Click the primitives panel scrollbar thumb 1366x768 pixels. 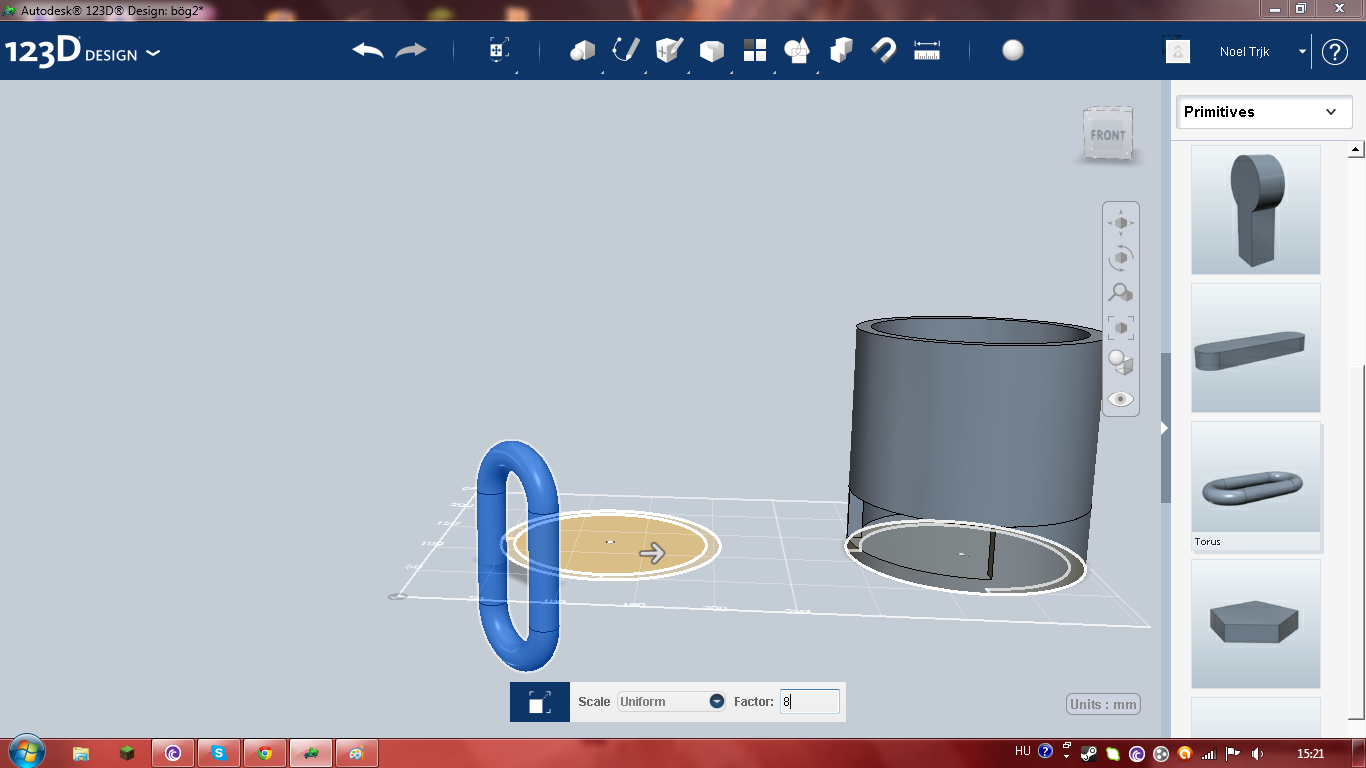coord(1357,543)
